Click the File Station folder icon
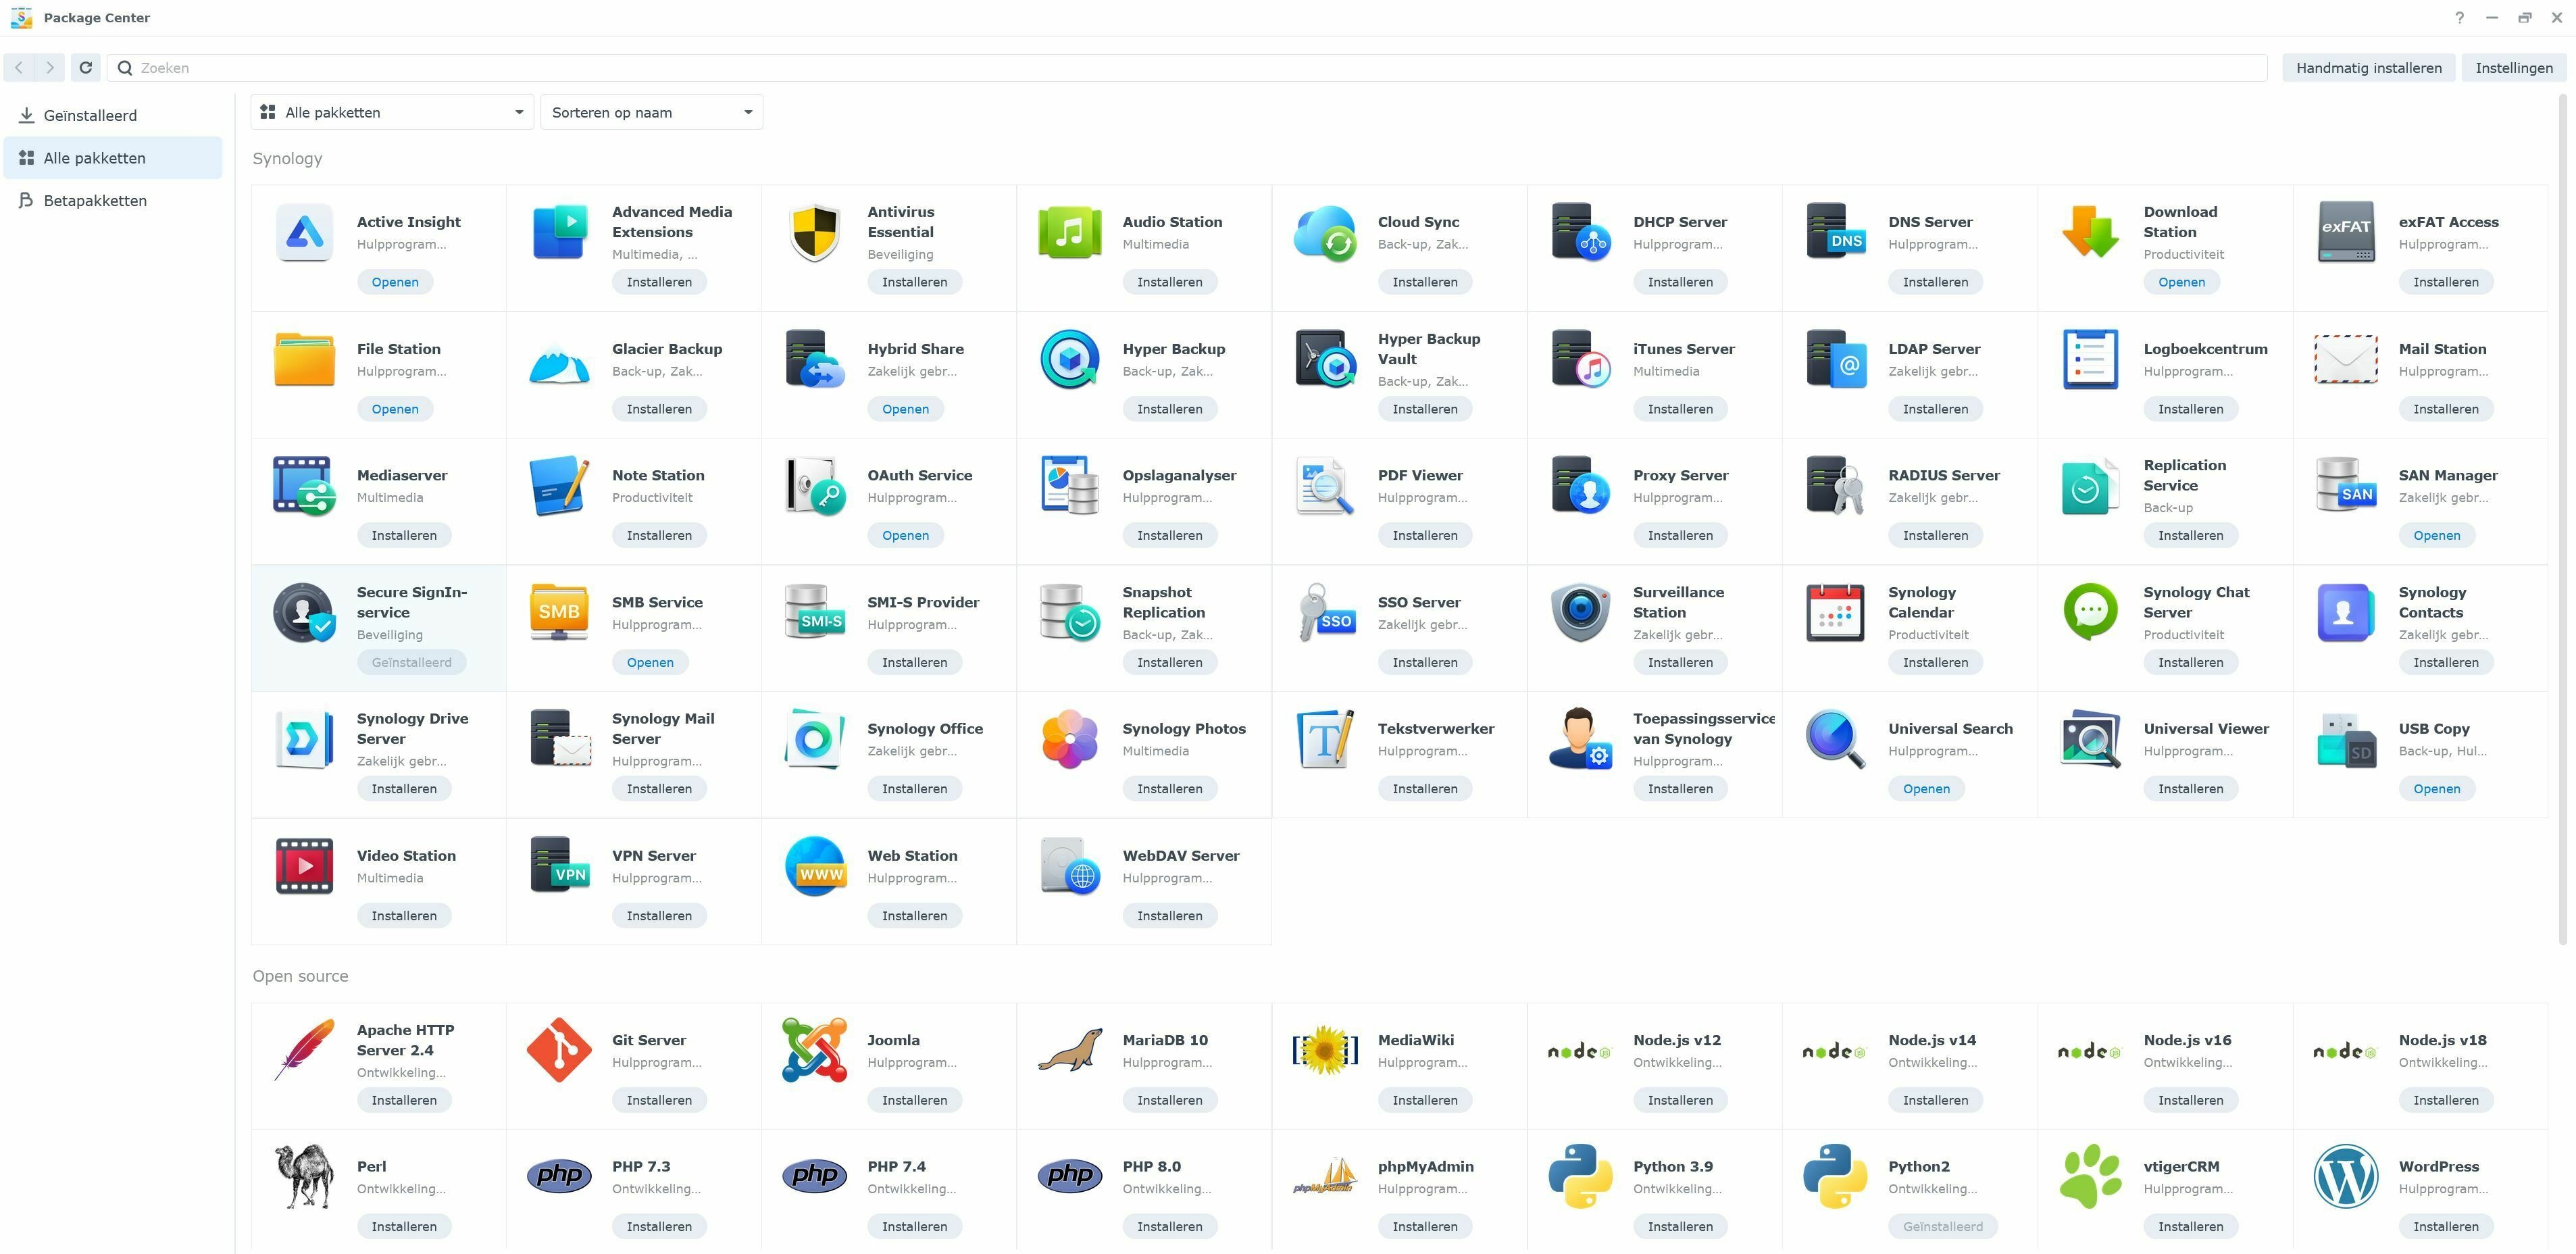Viewport: 2576px width, 1254px height. pos(304,359)
